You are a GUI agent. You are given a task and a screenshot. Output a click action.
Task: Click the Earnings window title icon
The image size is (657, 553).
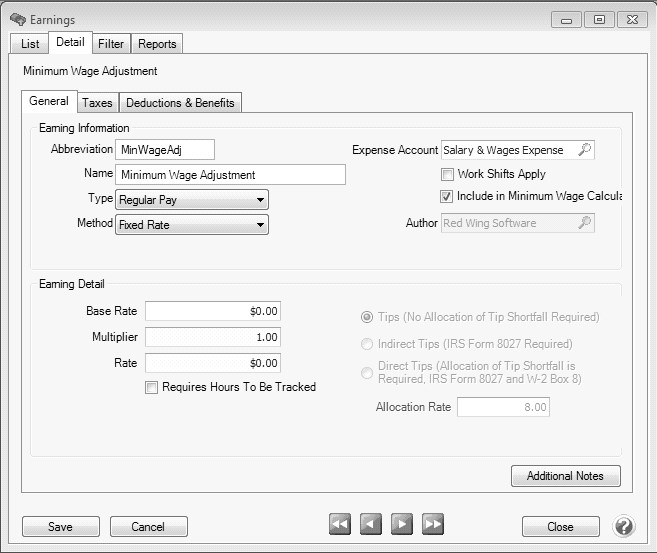[x=17, y=20]
